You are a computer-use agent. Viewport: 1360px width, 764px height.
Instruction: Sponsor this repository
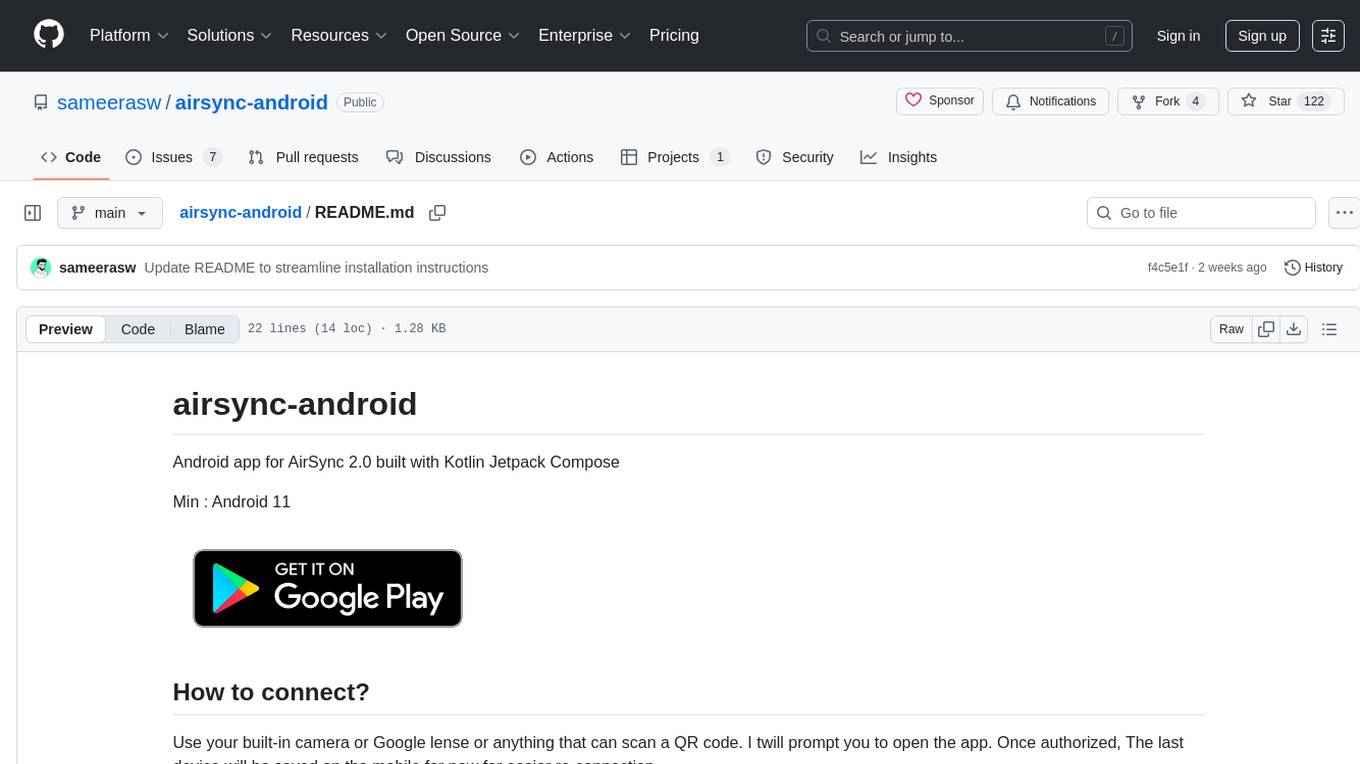[940, 101]
